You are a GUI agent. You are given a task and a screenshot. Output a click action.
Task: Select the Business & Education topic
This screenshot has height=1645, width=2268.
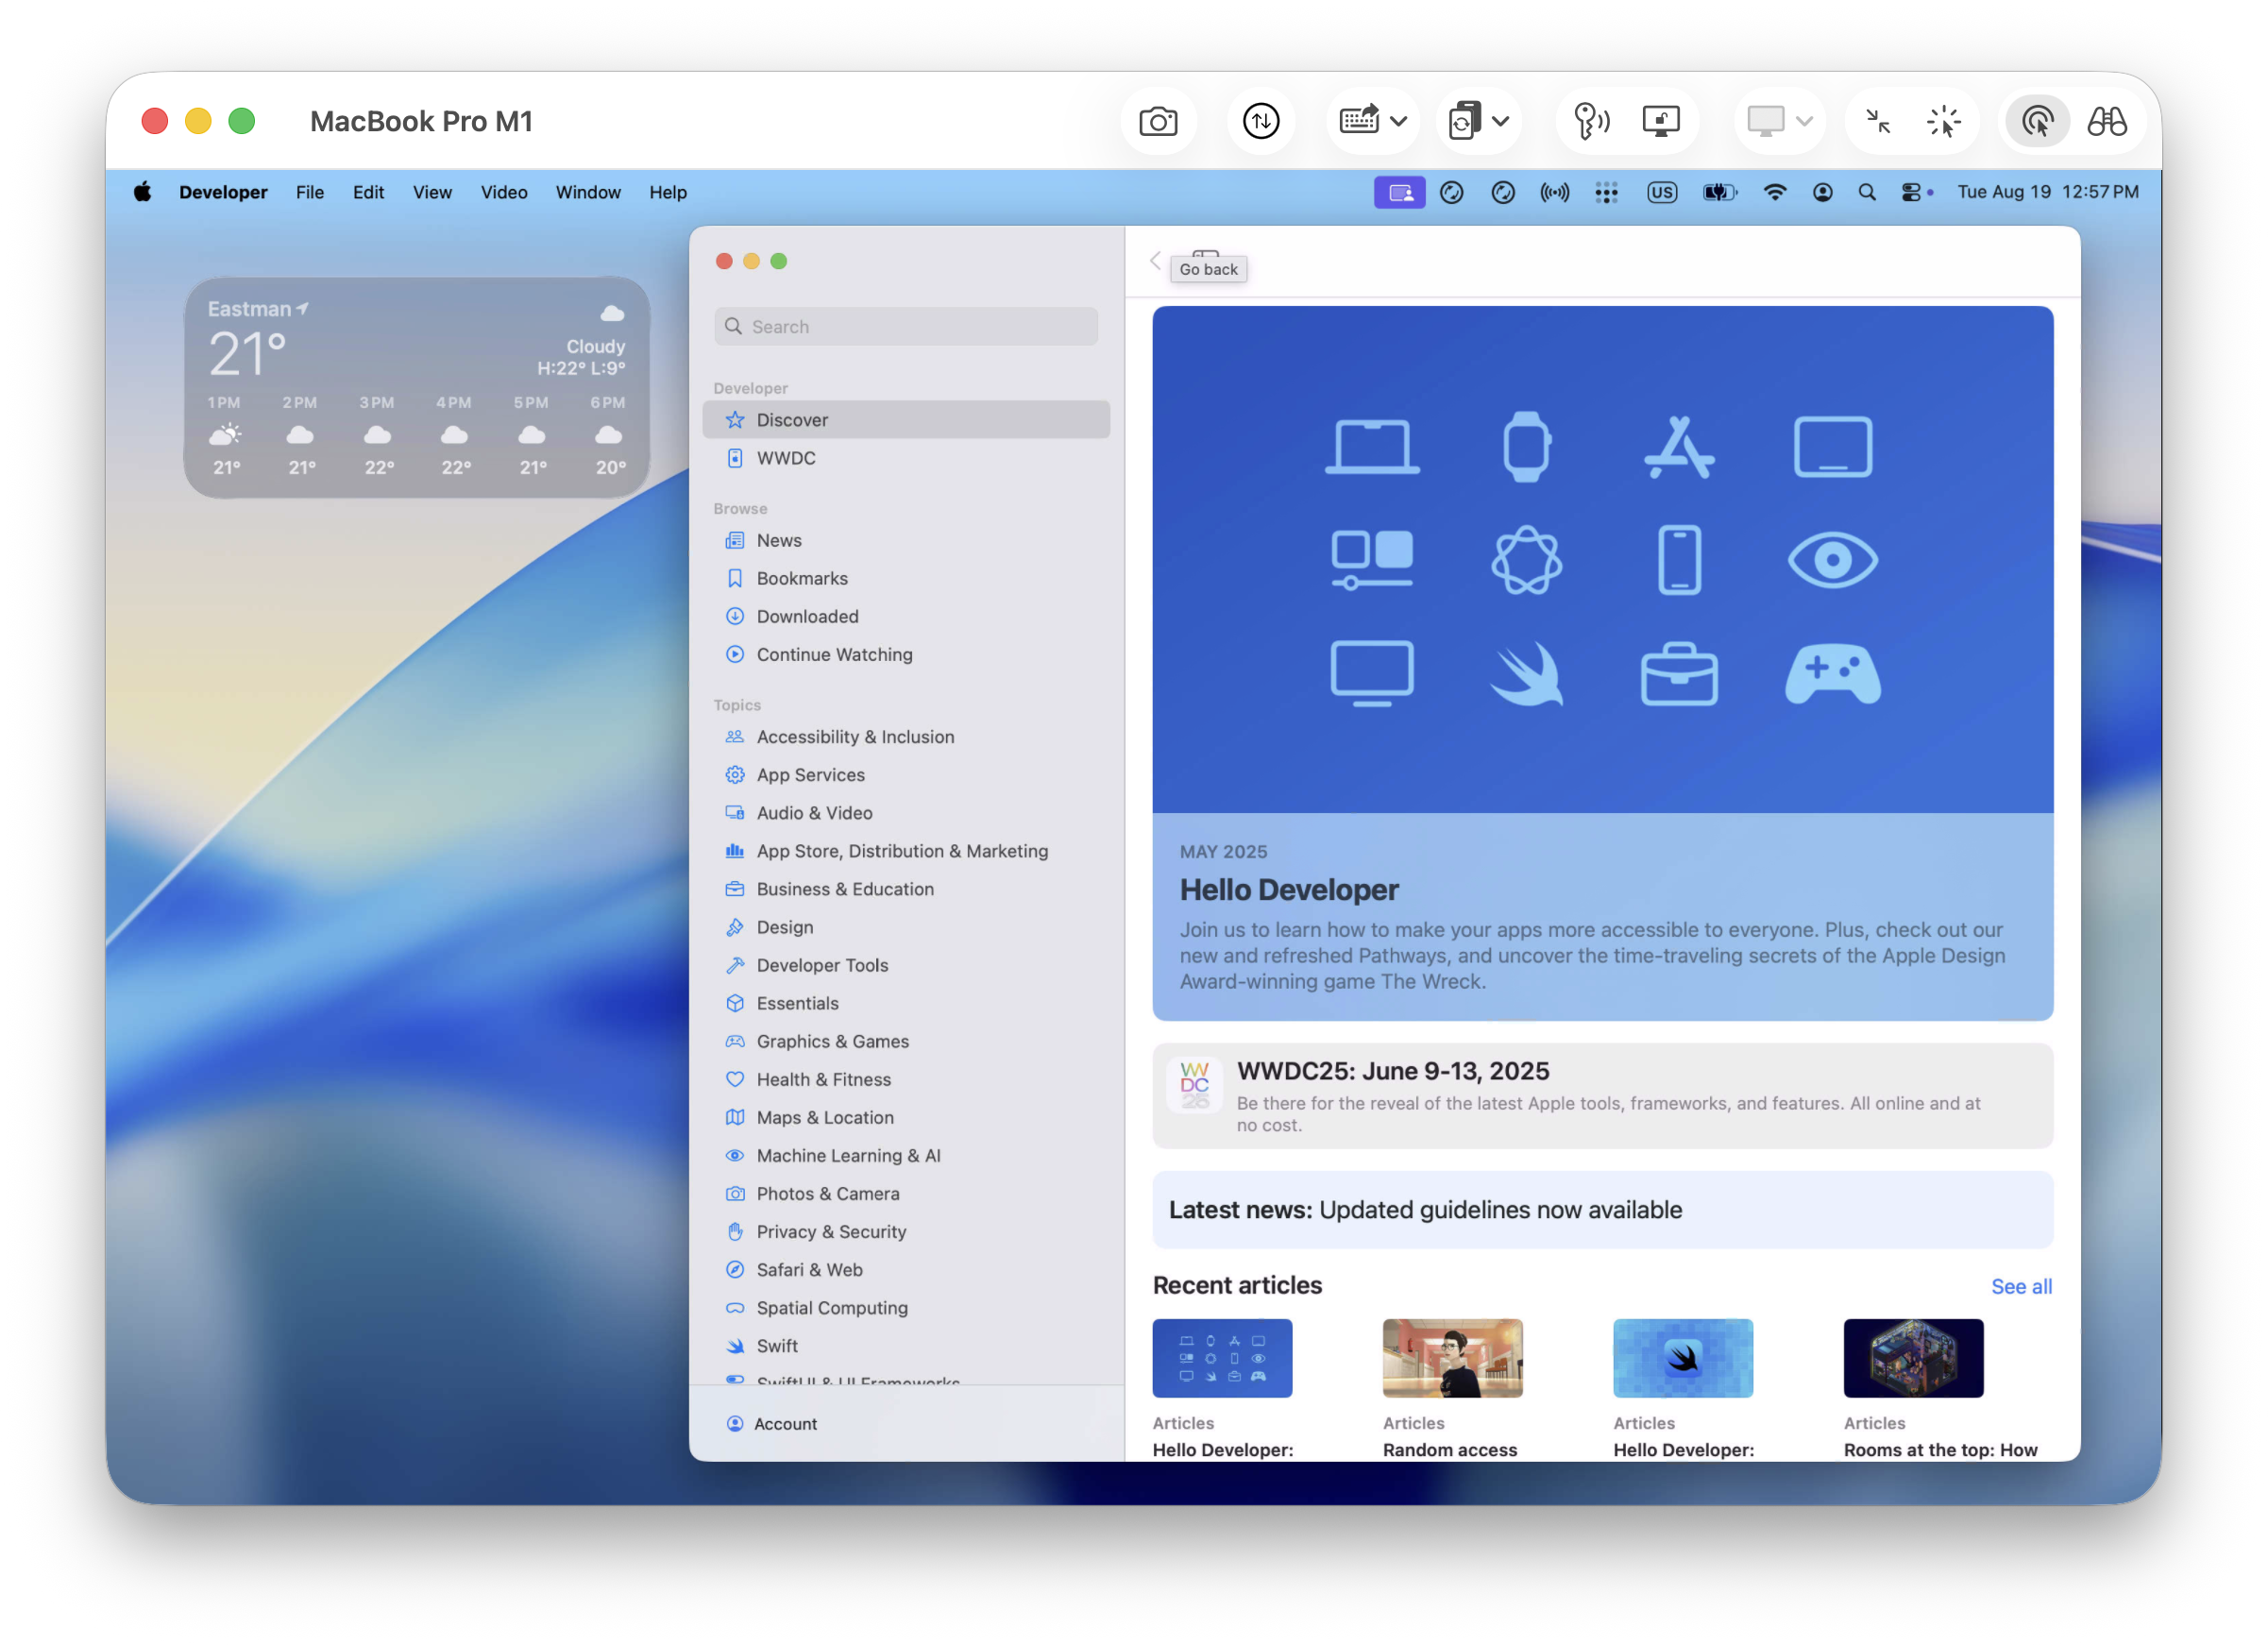click(x=905, y=889)
